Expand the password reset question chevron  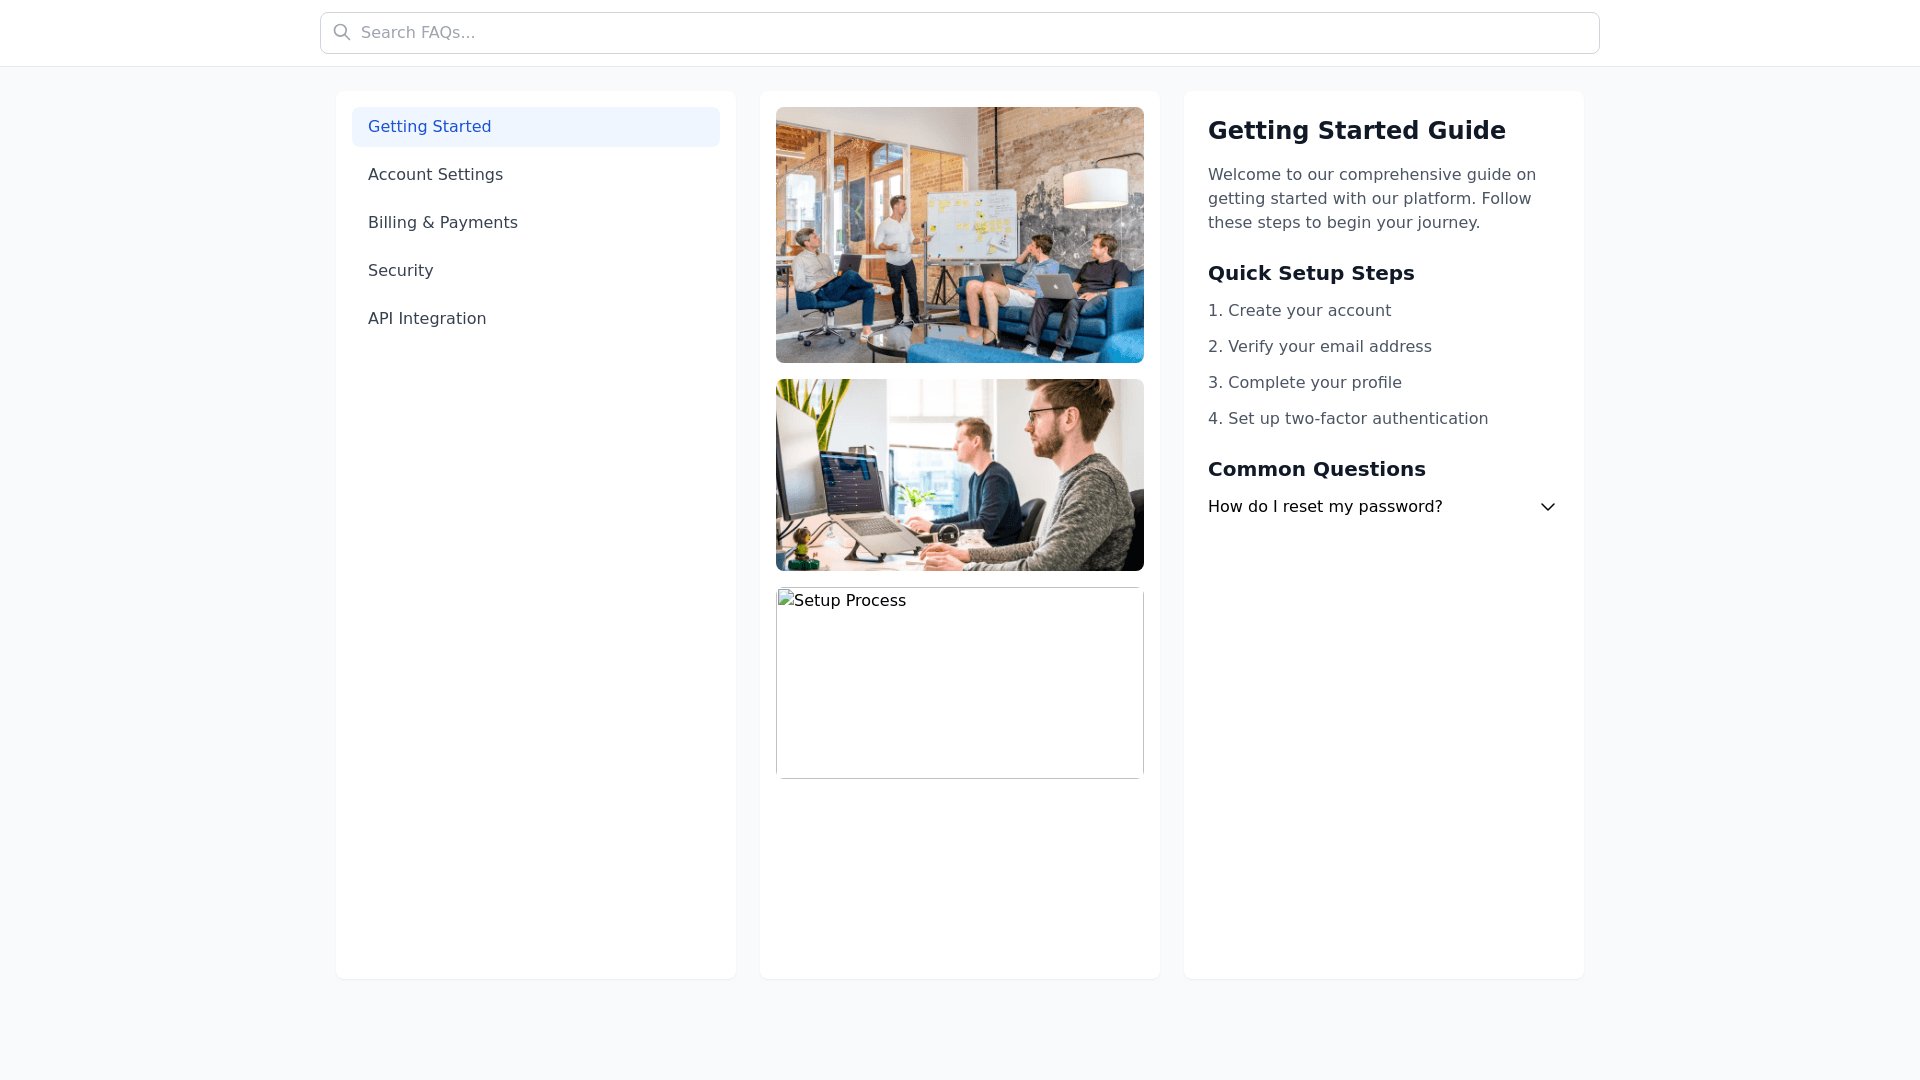(1547, 507)
